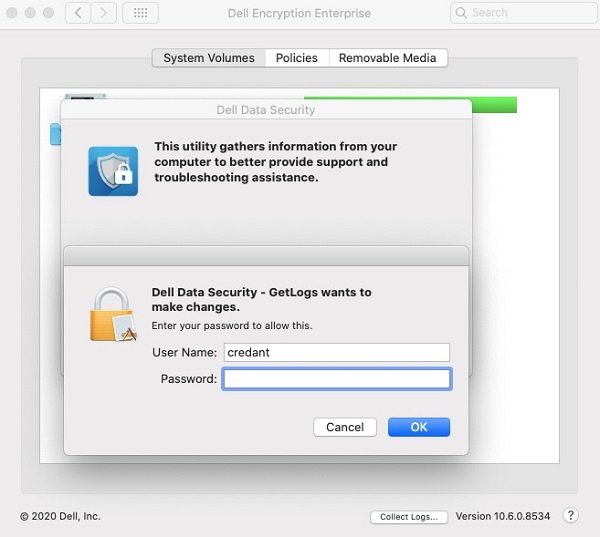
Task: Open the Policies tab
Action: tap(297, 58)
